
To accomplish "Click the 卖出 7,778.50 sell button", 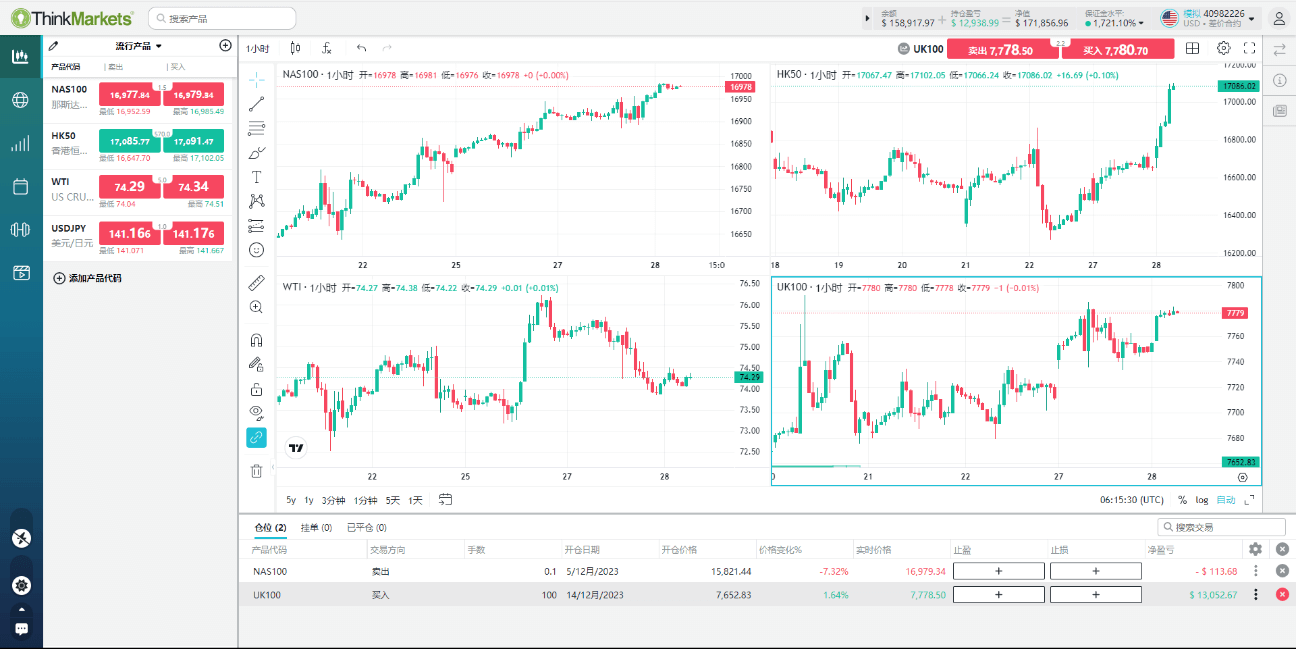I will [x=1002, y=50].
